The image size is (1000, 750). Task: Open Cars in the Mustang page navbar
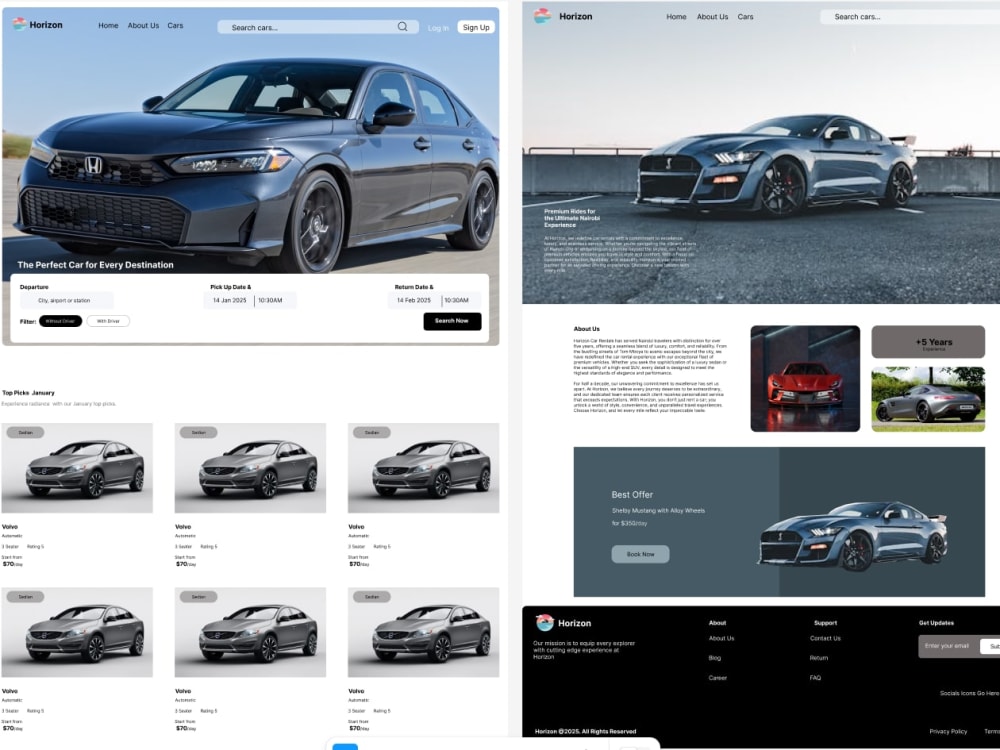tap(746, 17)
